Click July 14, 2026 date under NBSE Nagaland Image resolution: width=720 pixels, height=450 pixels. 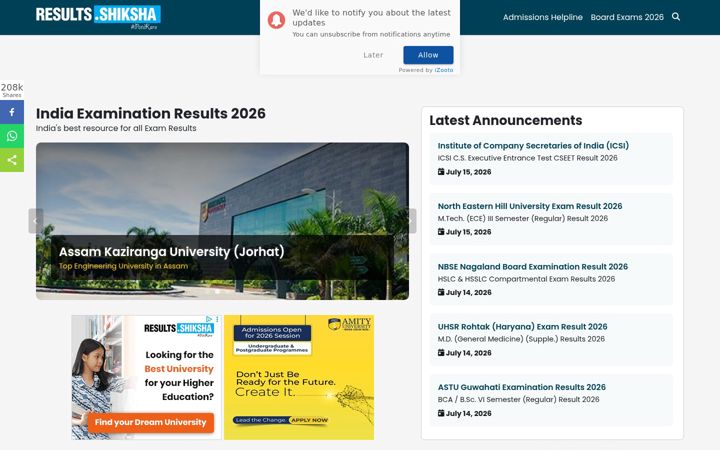468,292
